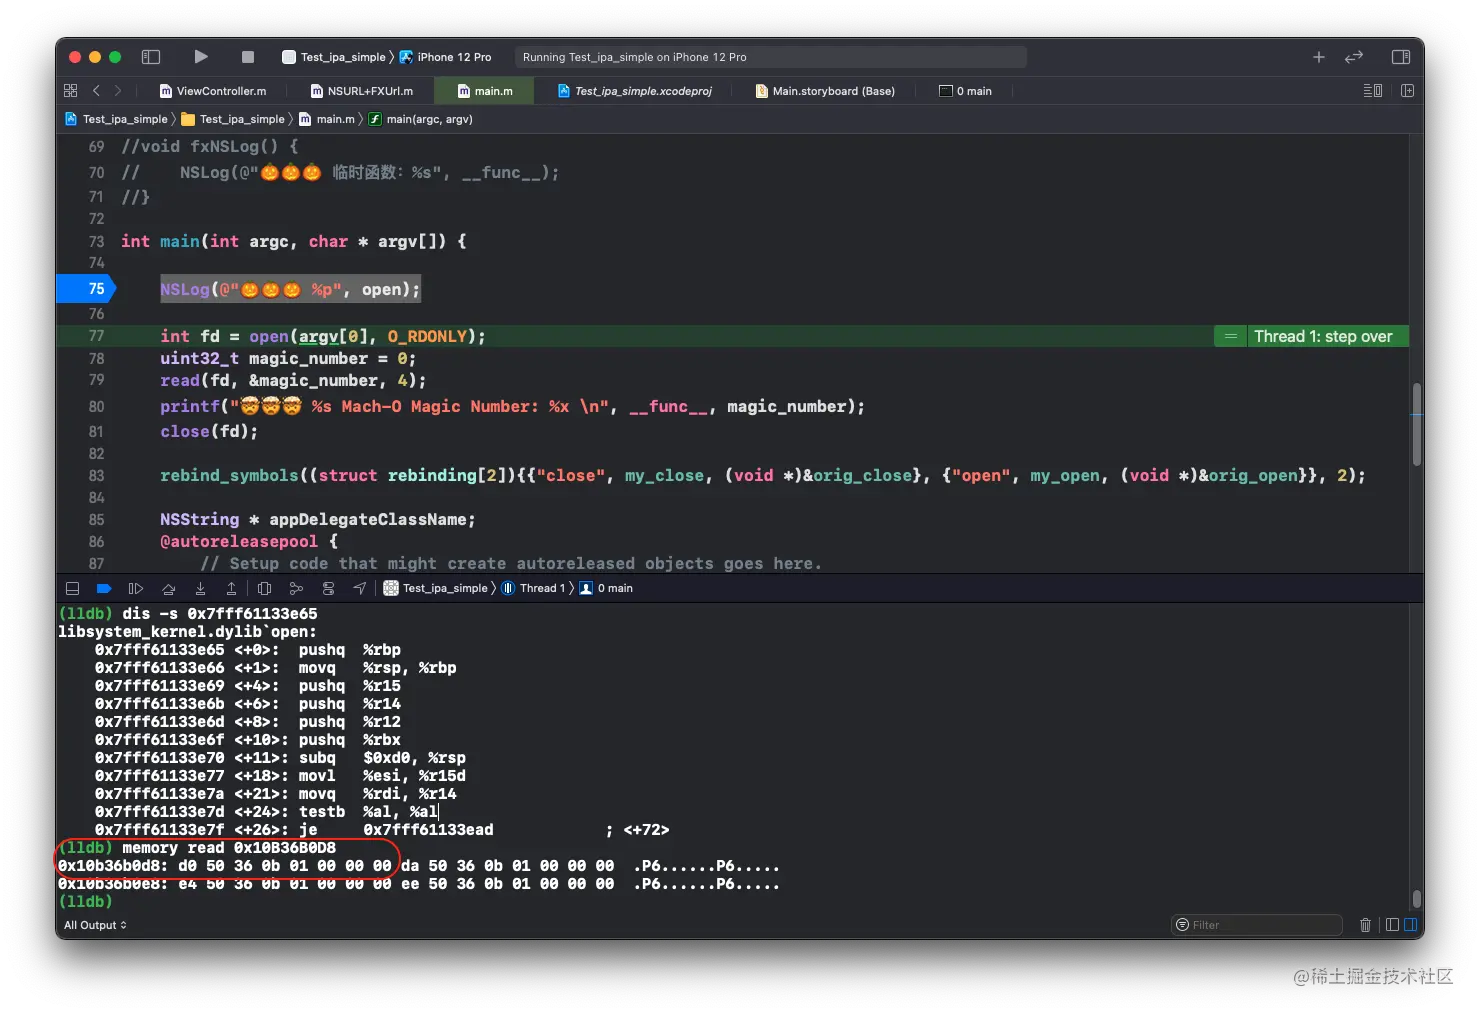Click the console vertical scrollbar
Screen dimensions: 1480x1013
point(1416,898)
